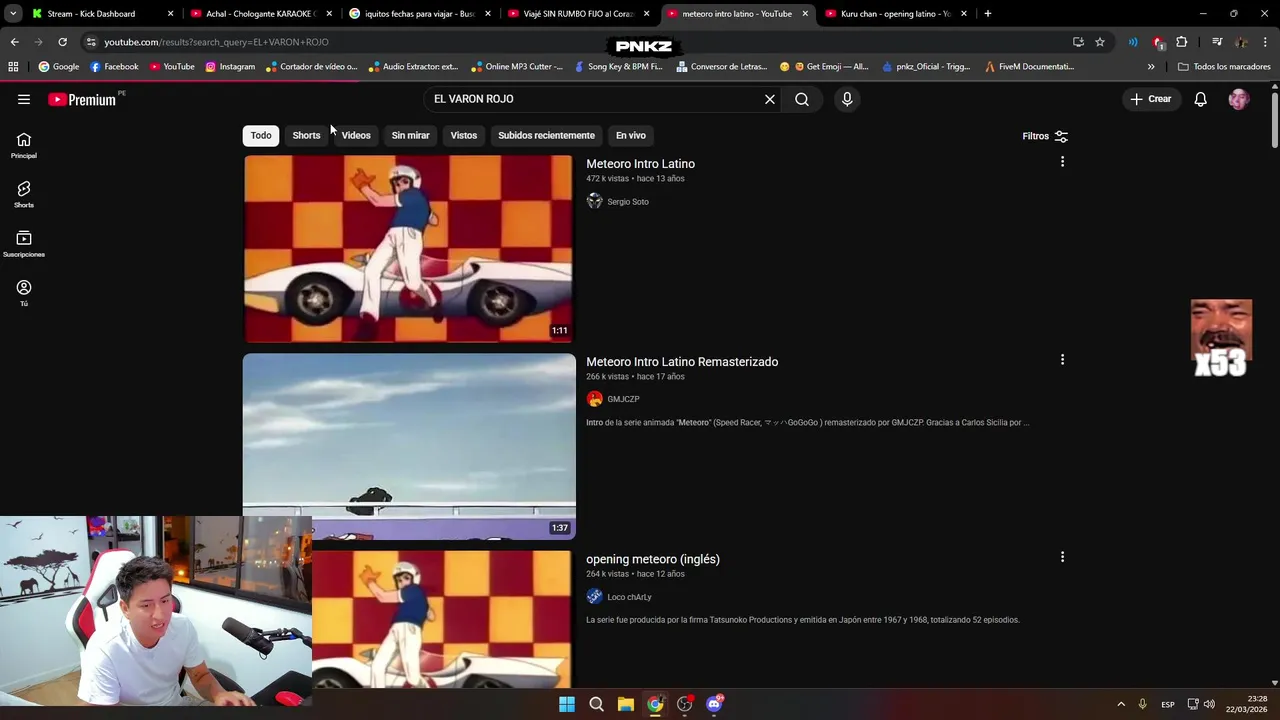Select the Subidos recientemente chip

click(x=546, y=135)
